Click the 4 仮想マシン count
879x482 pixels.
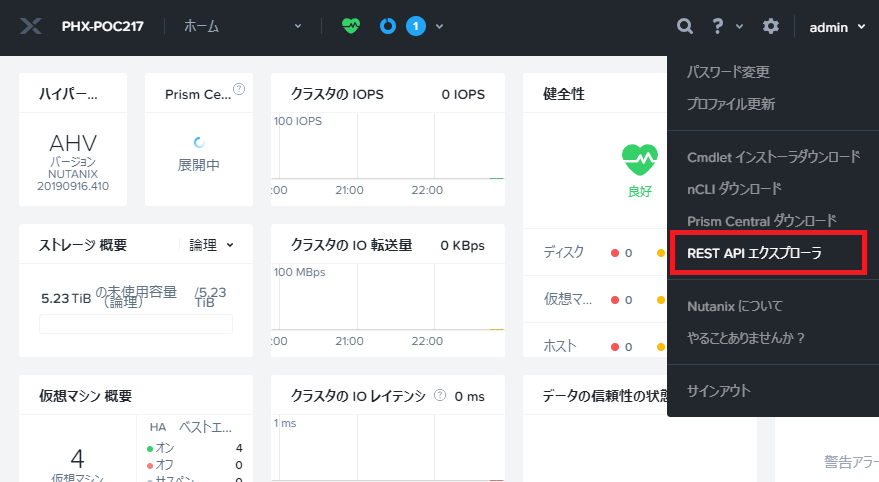[77, 458]
